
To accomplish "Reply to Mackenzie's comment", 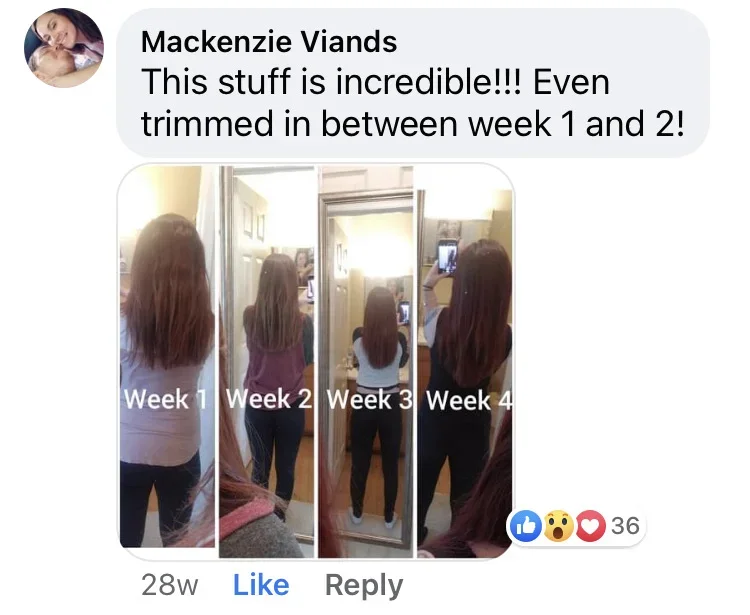I will pyautogui.click(x=364, y=586).
